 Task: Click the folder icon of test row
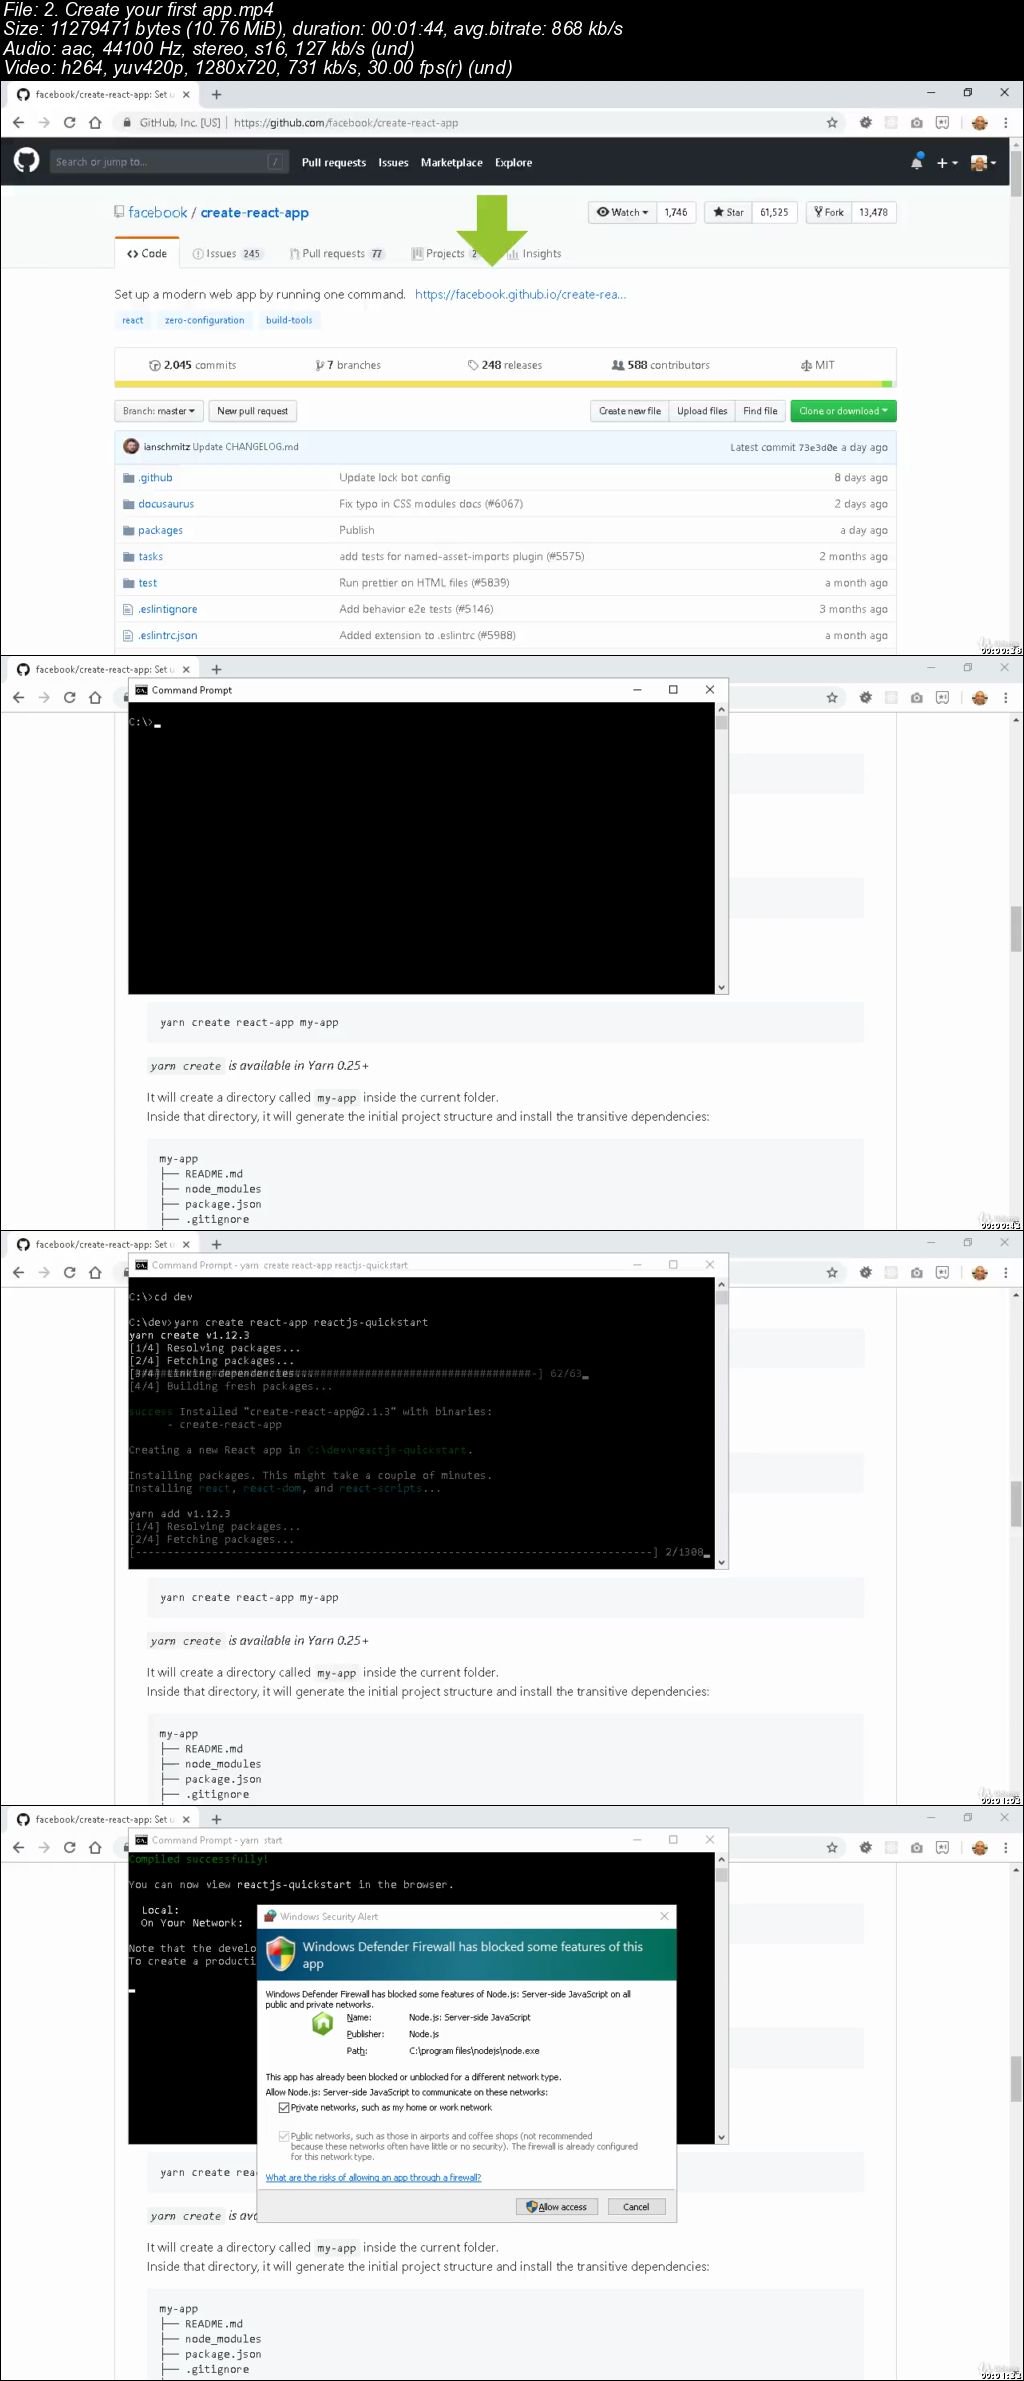(x=128, y=583)
